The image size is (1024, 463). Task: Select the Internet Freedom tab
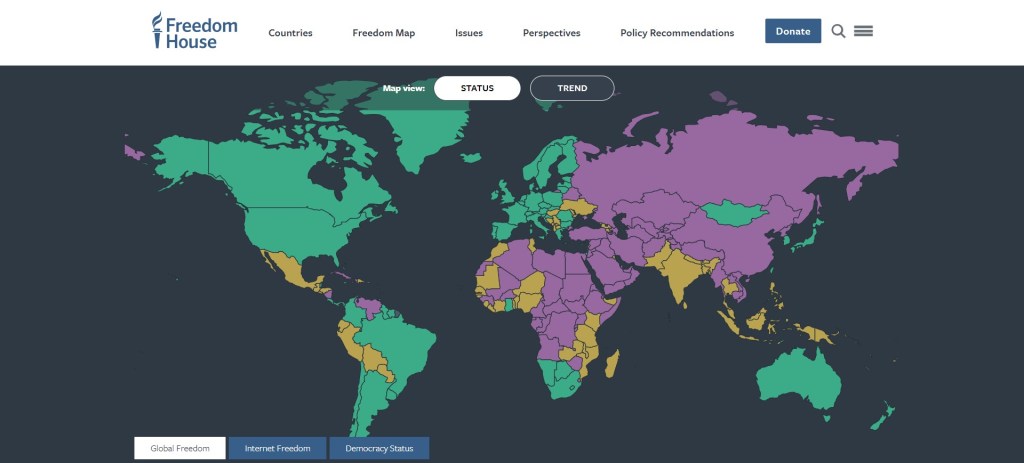[x=278, y=448]
